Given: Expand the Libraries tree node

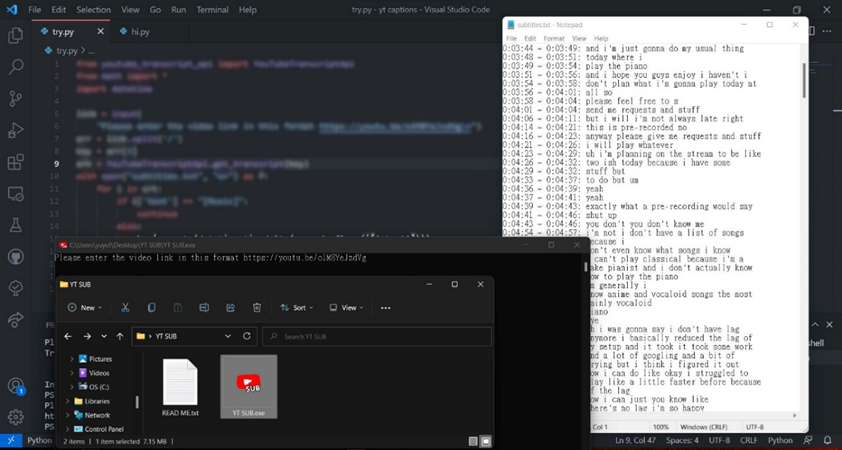Looking at the screenshot, I should pyautogui.click(x=67, y=401).
